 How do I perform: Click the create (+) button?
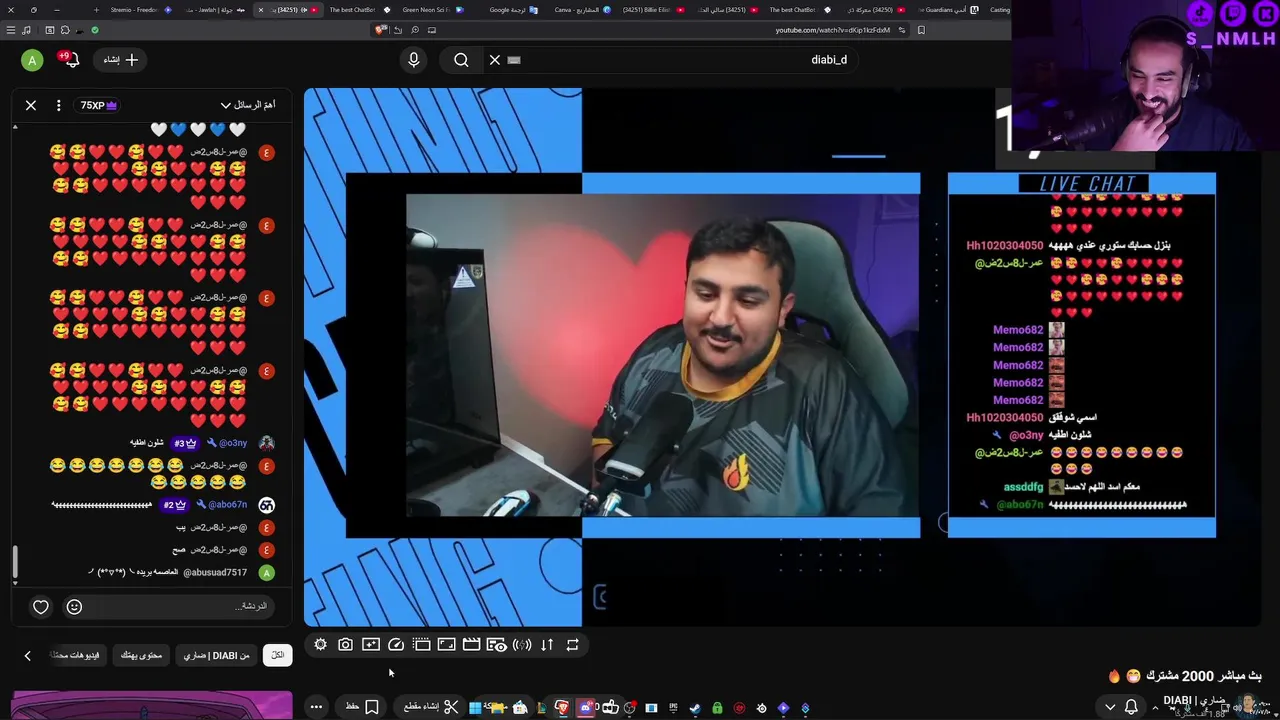121,60
